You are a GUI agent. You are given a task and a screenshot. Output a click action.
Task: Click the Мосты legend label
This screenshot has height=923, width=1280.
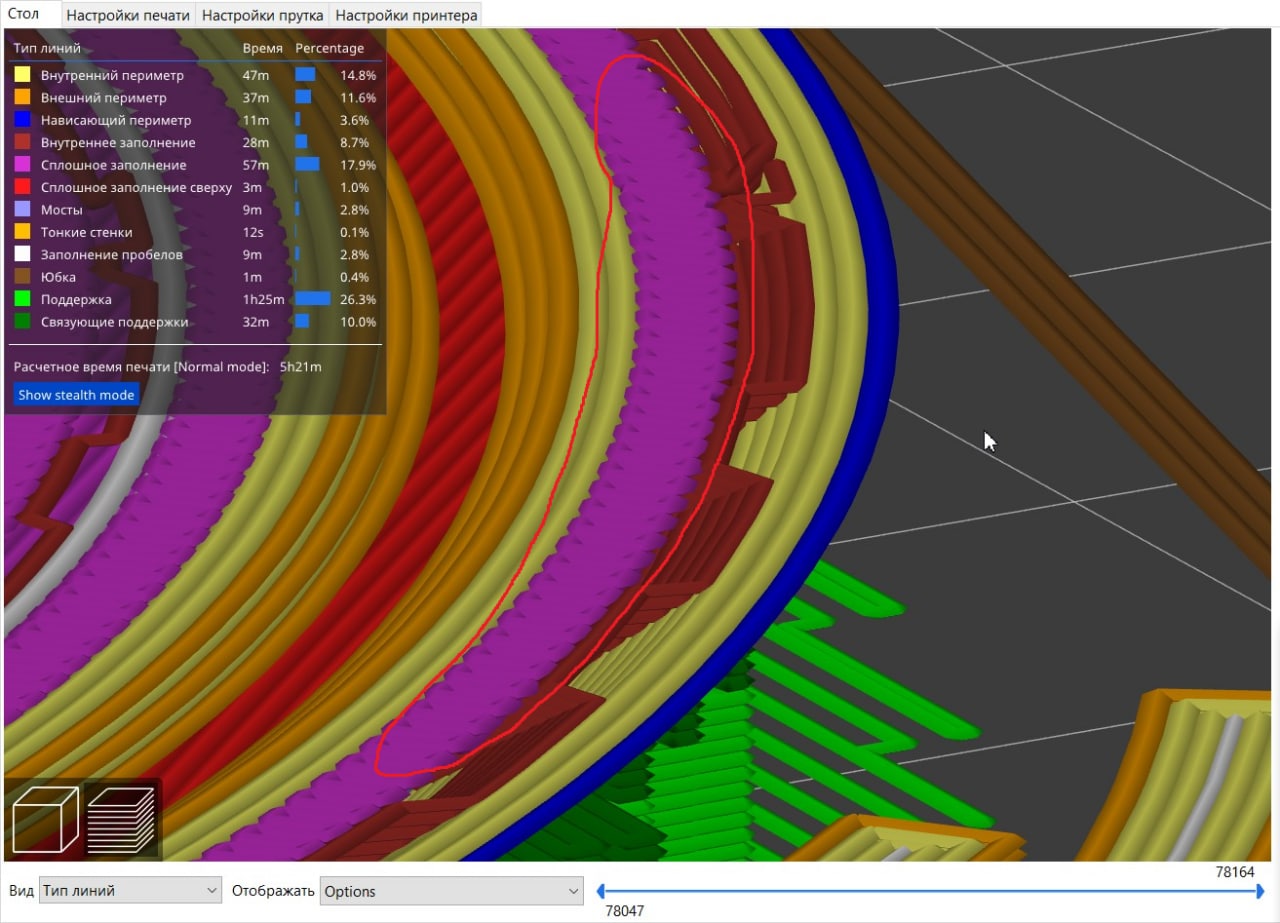point(62,210)
